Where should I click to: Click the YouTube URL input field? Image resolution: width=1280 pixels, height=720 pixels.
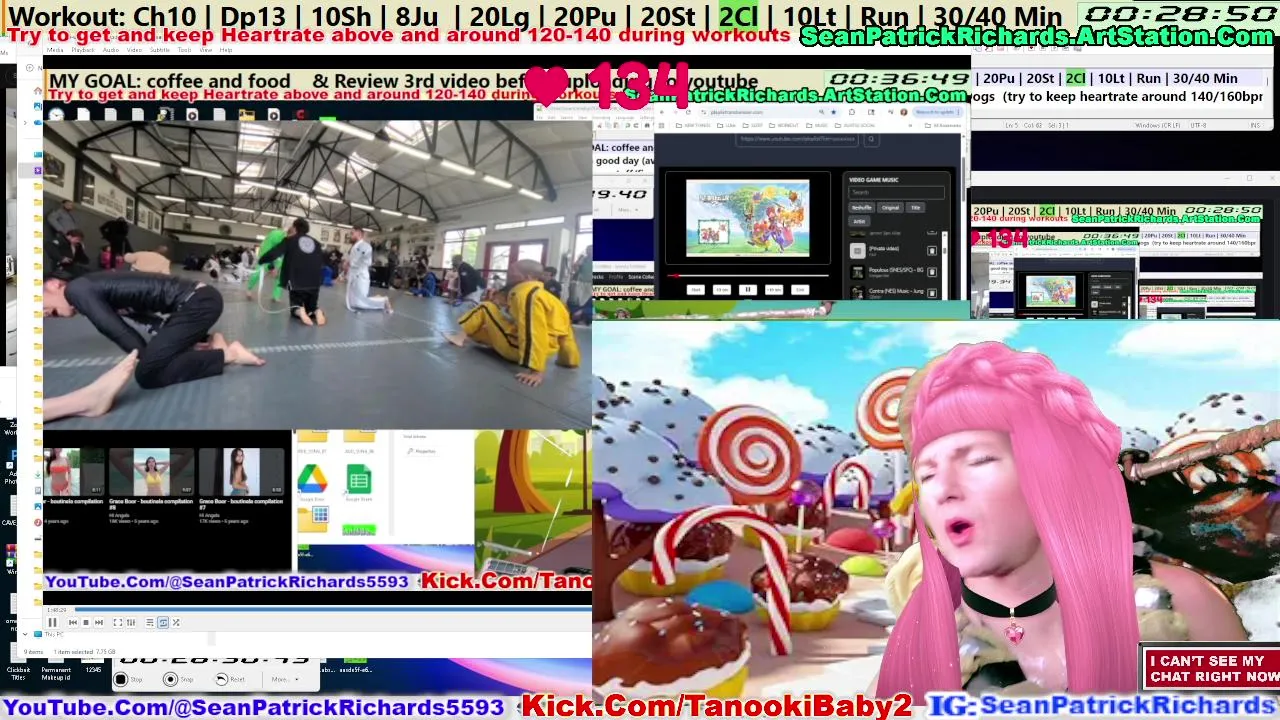point(797,139)
